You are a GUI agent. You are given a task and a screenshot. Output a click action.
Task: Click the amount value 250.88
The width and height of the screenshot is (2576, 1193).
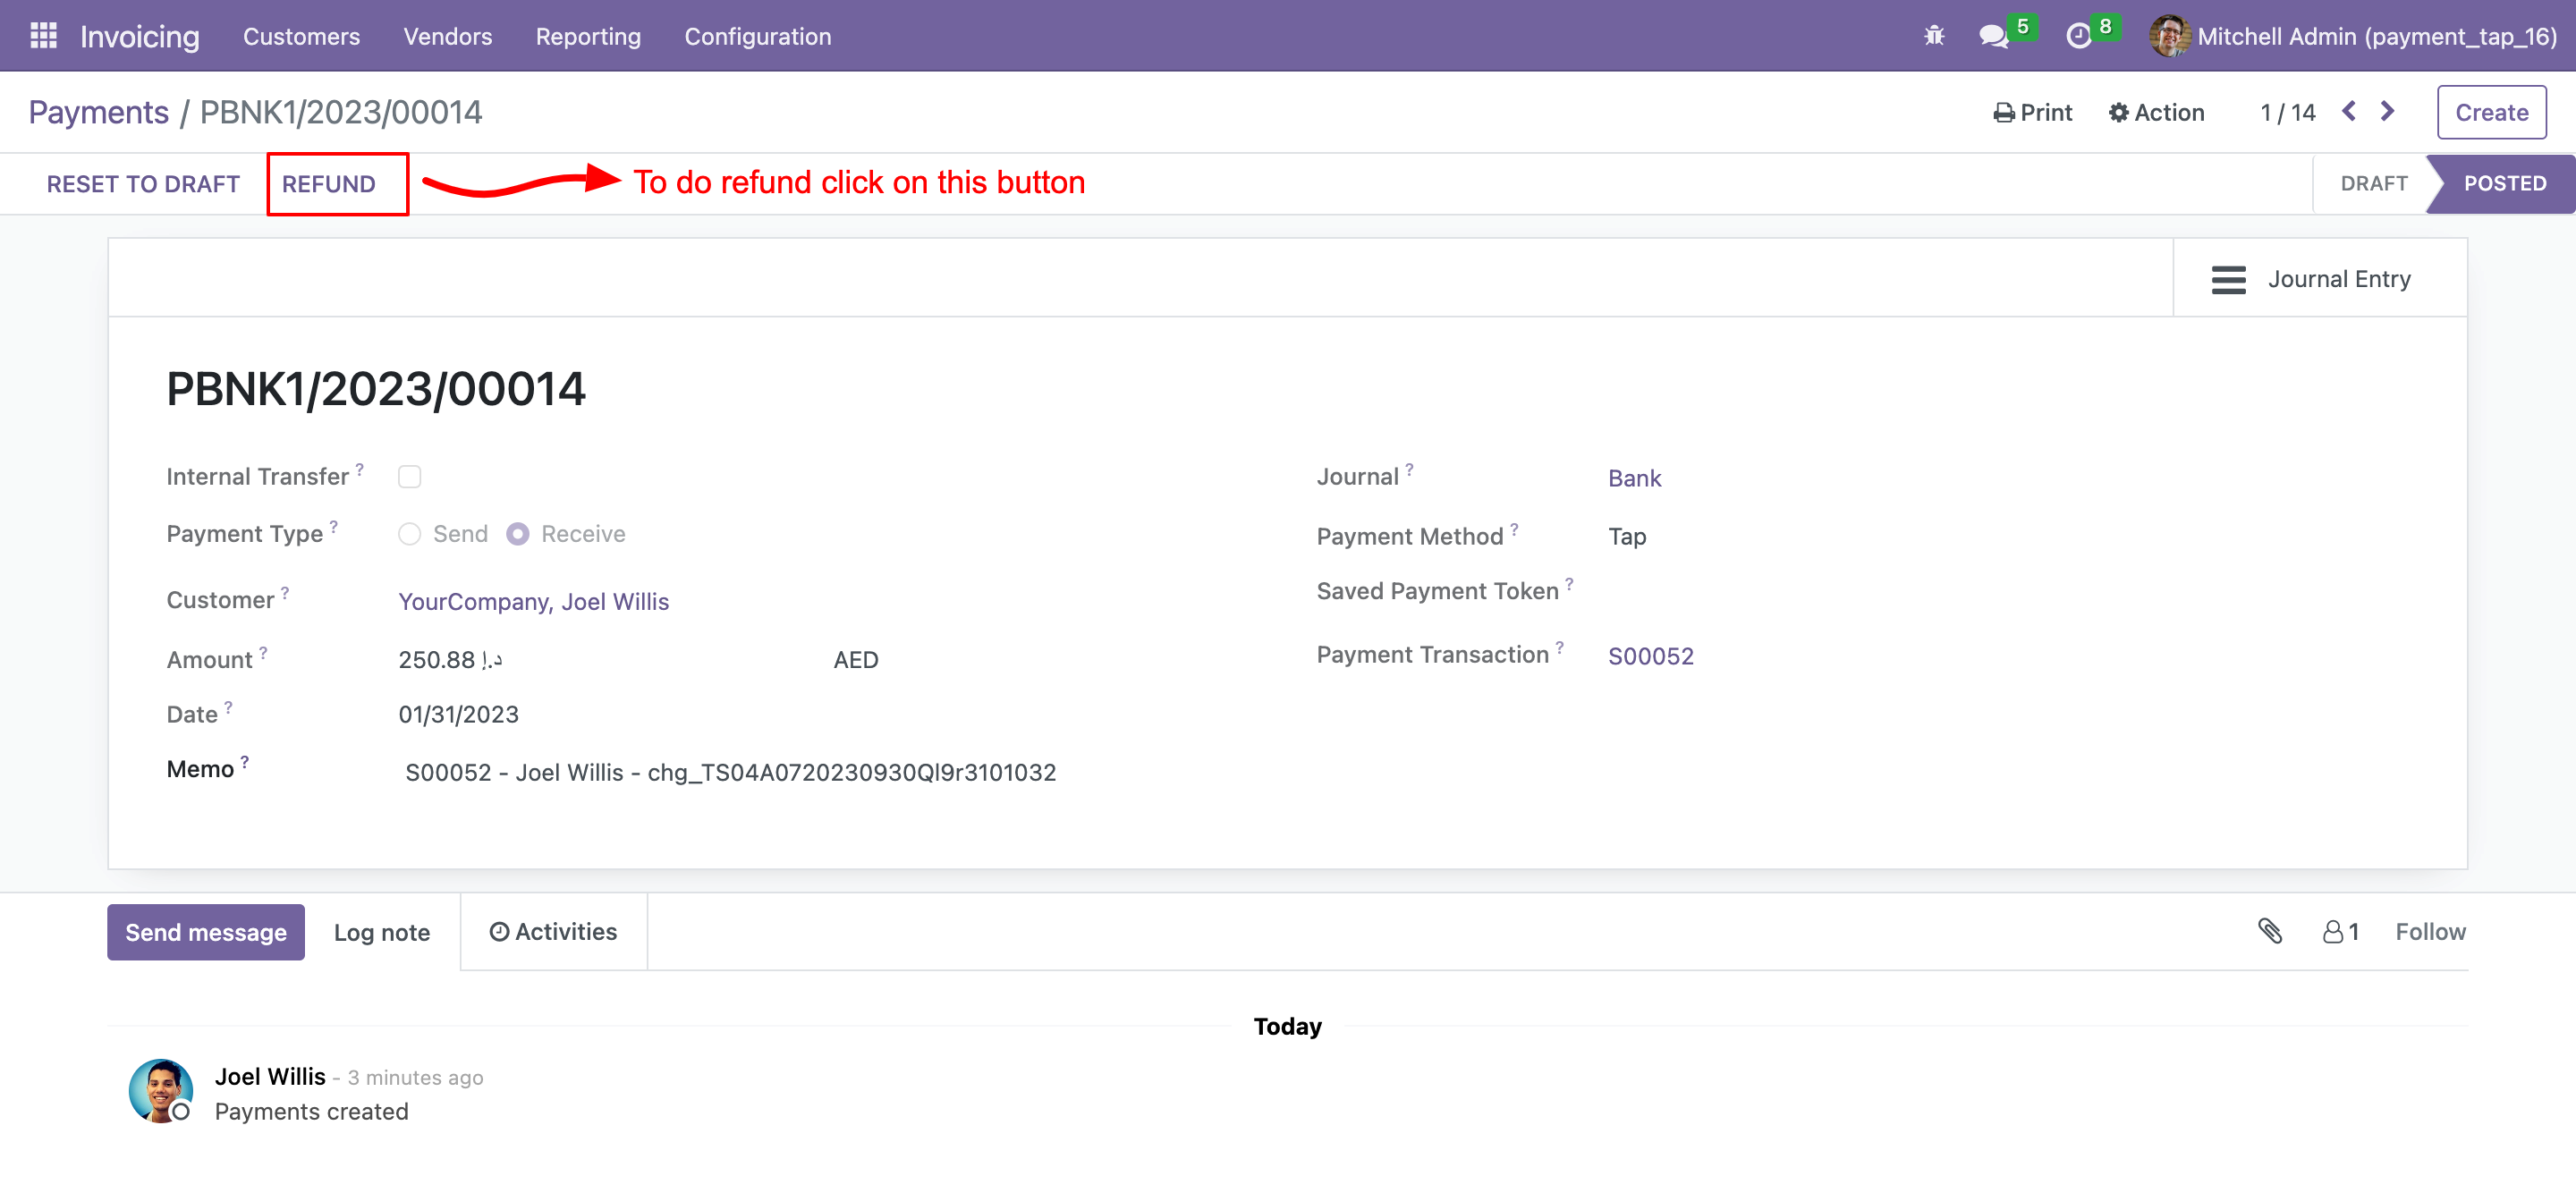(x=450, y=660)
